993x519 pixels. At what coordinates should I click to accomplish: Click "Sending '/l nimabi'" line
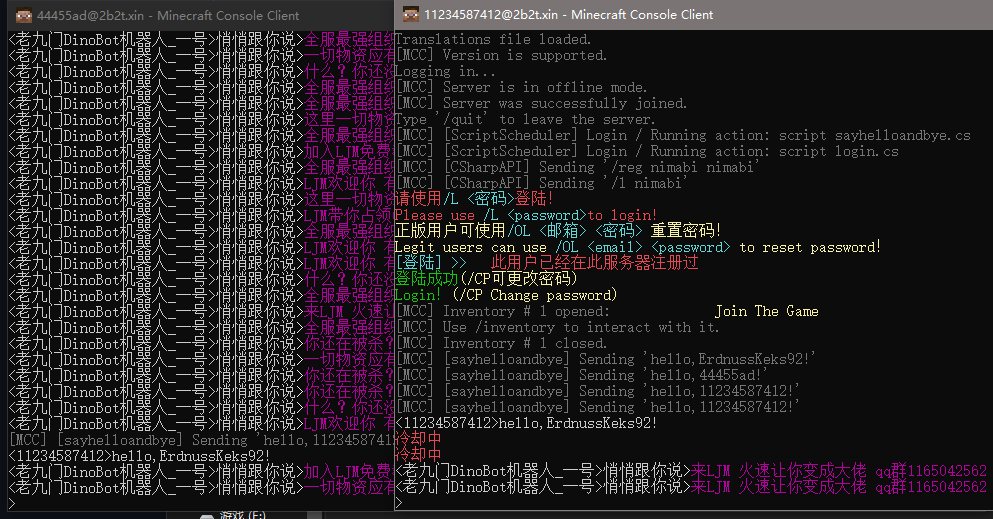point(541,183)
